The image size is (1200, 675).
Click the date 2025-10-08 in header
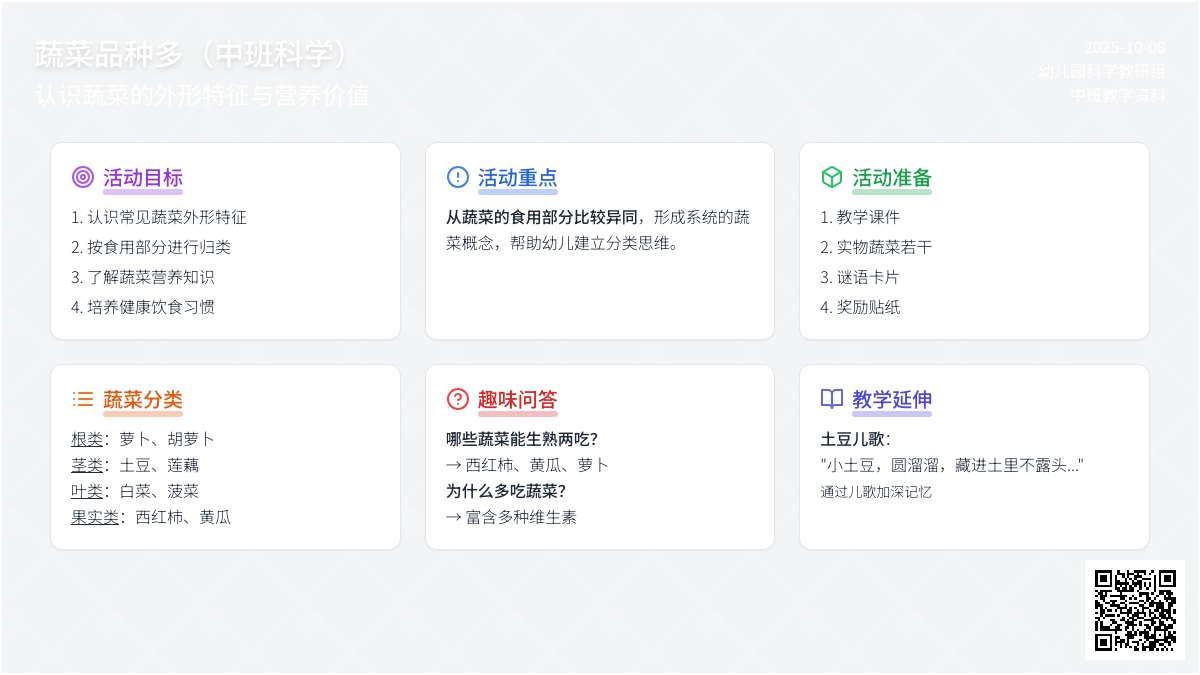tap(1124, 47)
